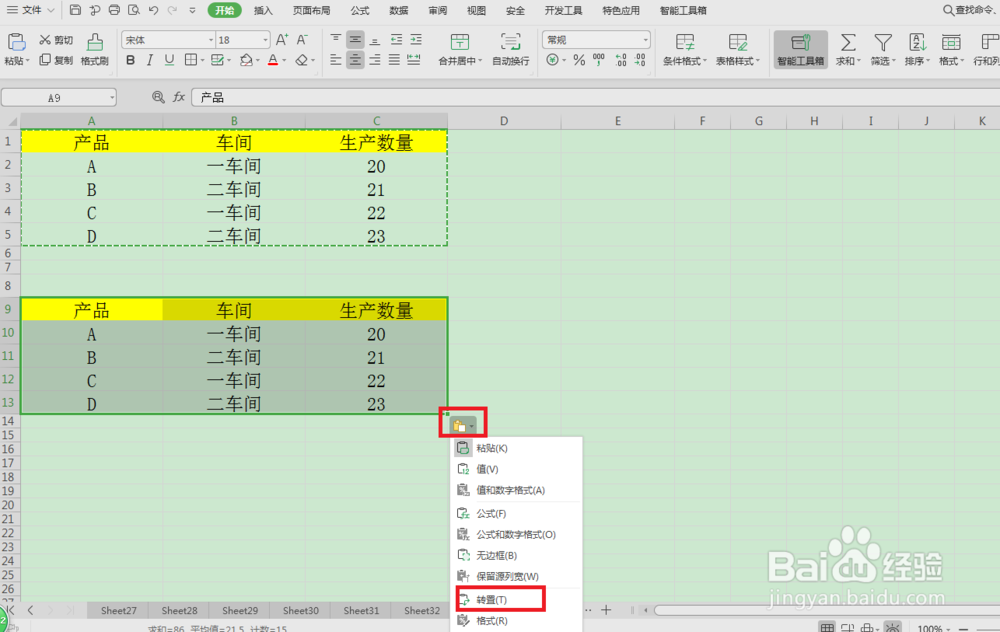This screenshot has width=1000, height=632.
Task: Expand the font color dropdown arrow
Action: 284,61
